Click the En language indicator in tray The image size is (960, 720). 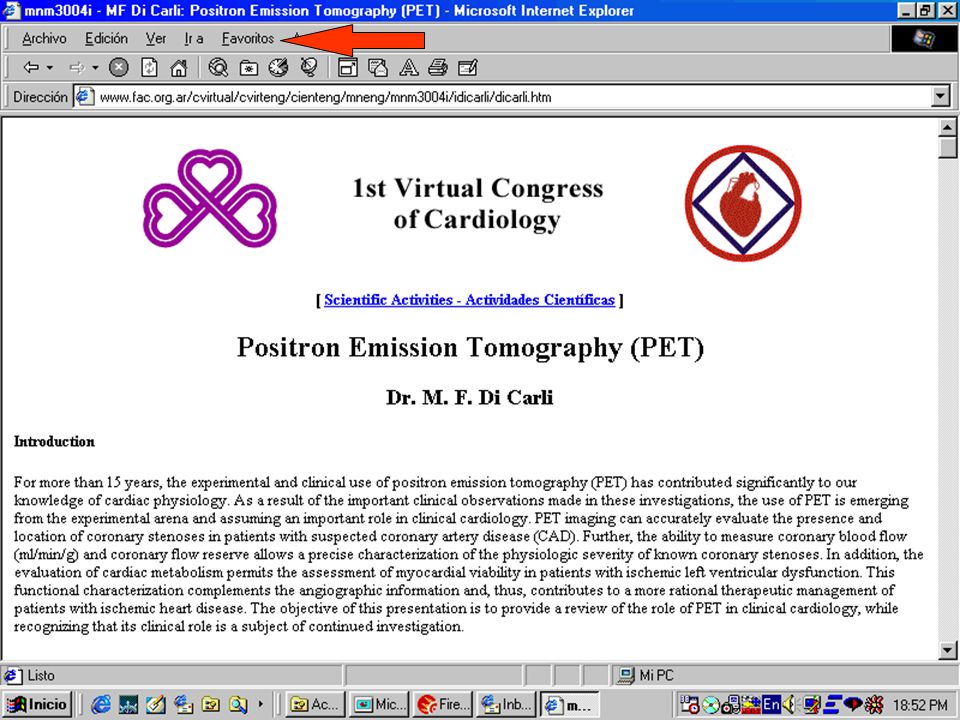771,704
